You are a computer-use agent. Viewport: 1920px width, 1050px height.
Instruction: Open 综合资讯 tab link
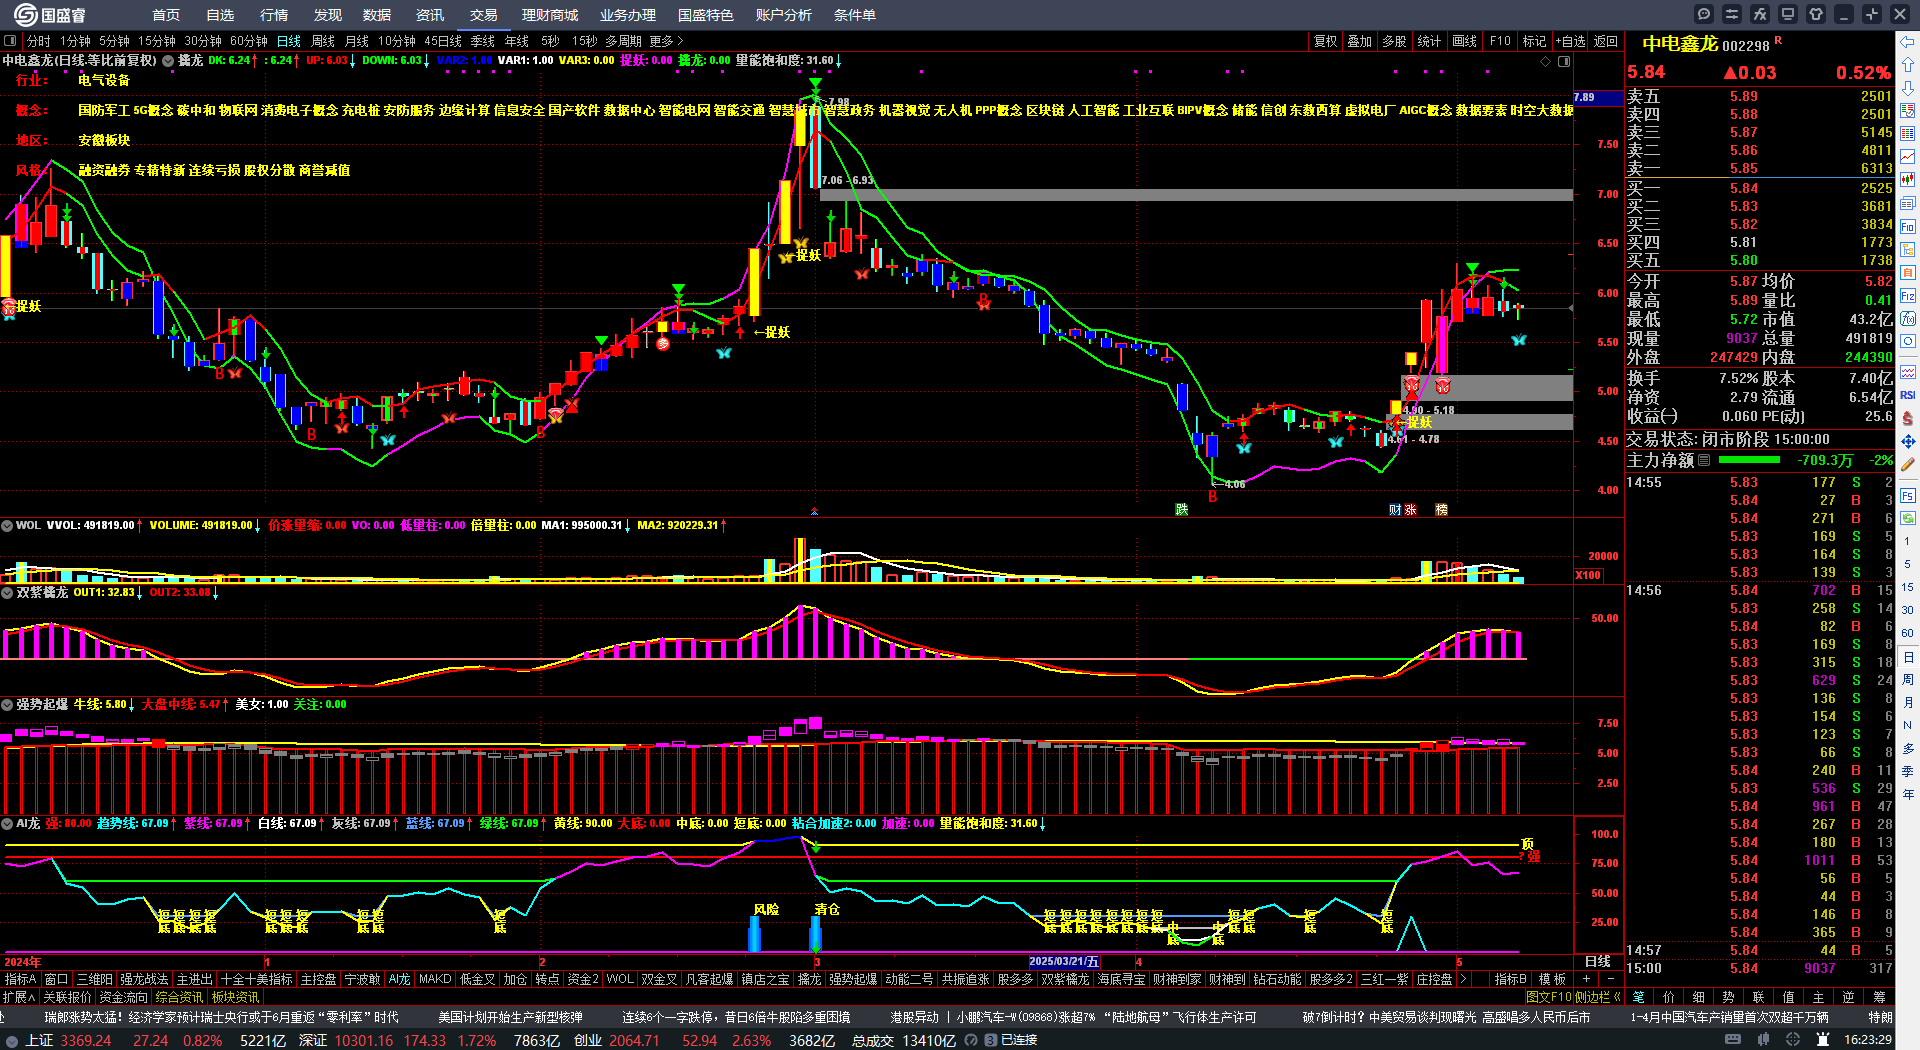[179, 997]
